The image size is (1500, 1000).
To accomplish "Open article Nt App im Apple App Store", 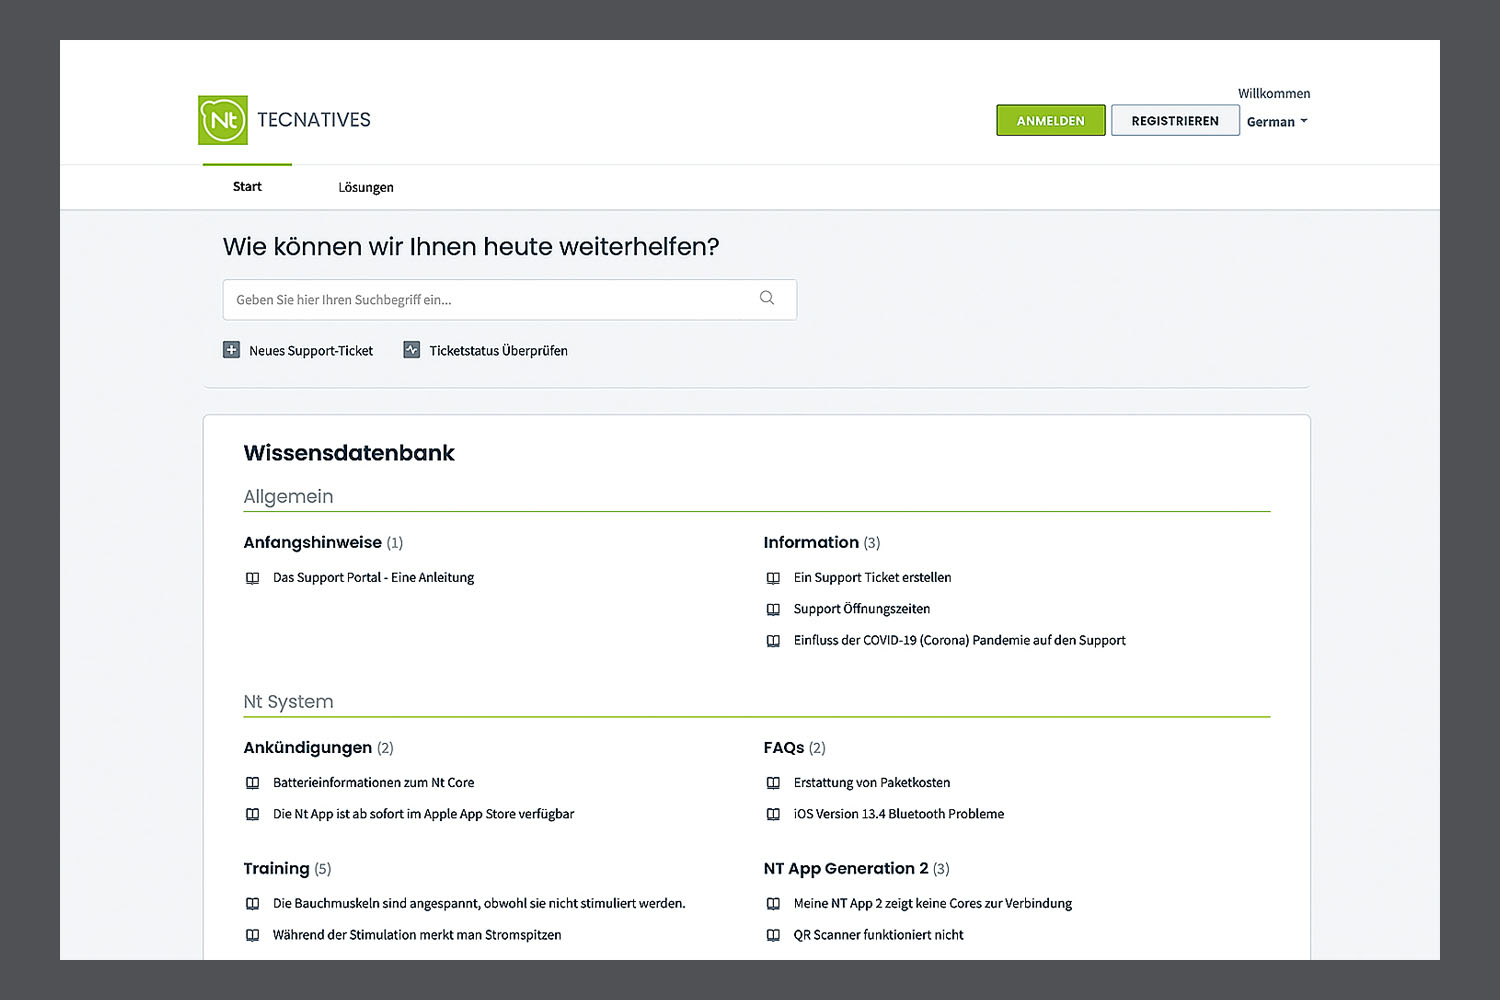I will (x=424, y=814).
